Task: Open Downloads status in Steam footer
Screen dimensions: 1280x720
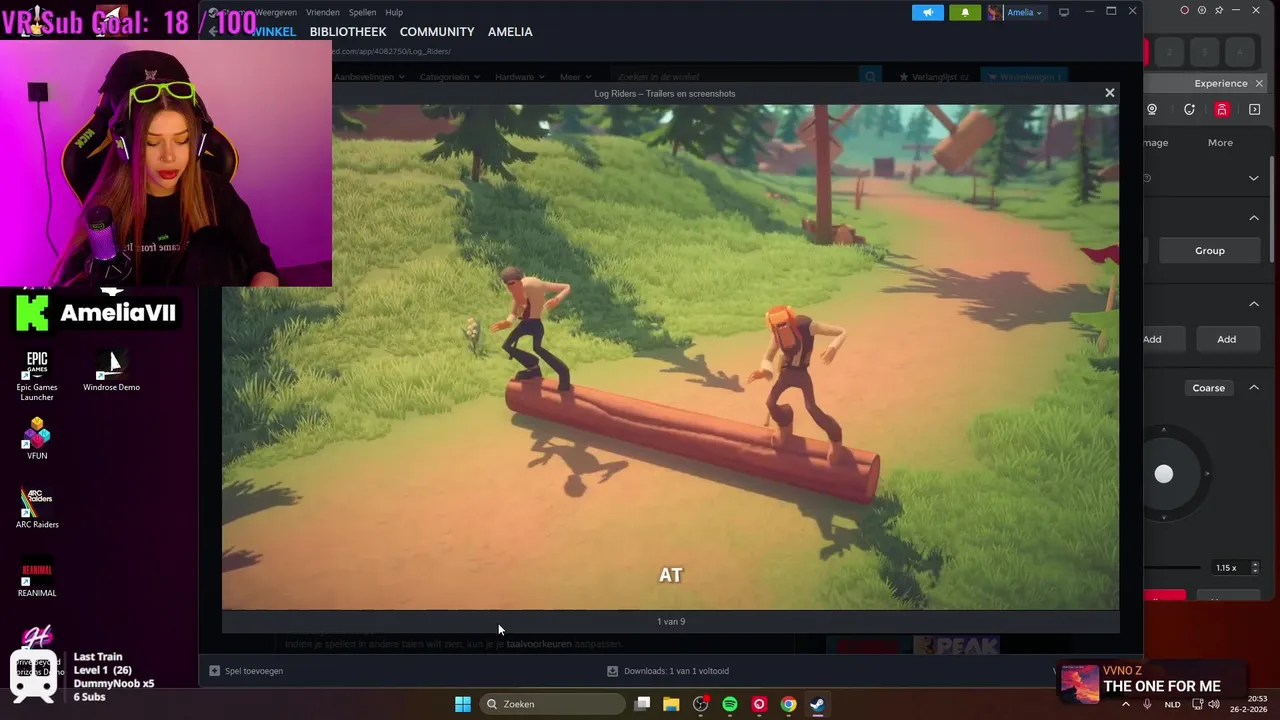Action: (x=668, y=671)
